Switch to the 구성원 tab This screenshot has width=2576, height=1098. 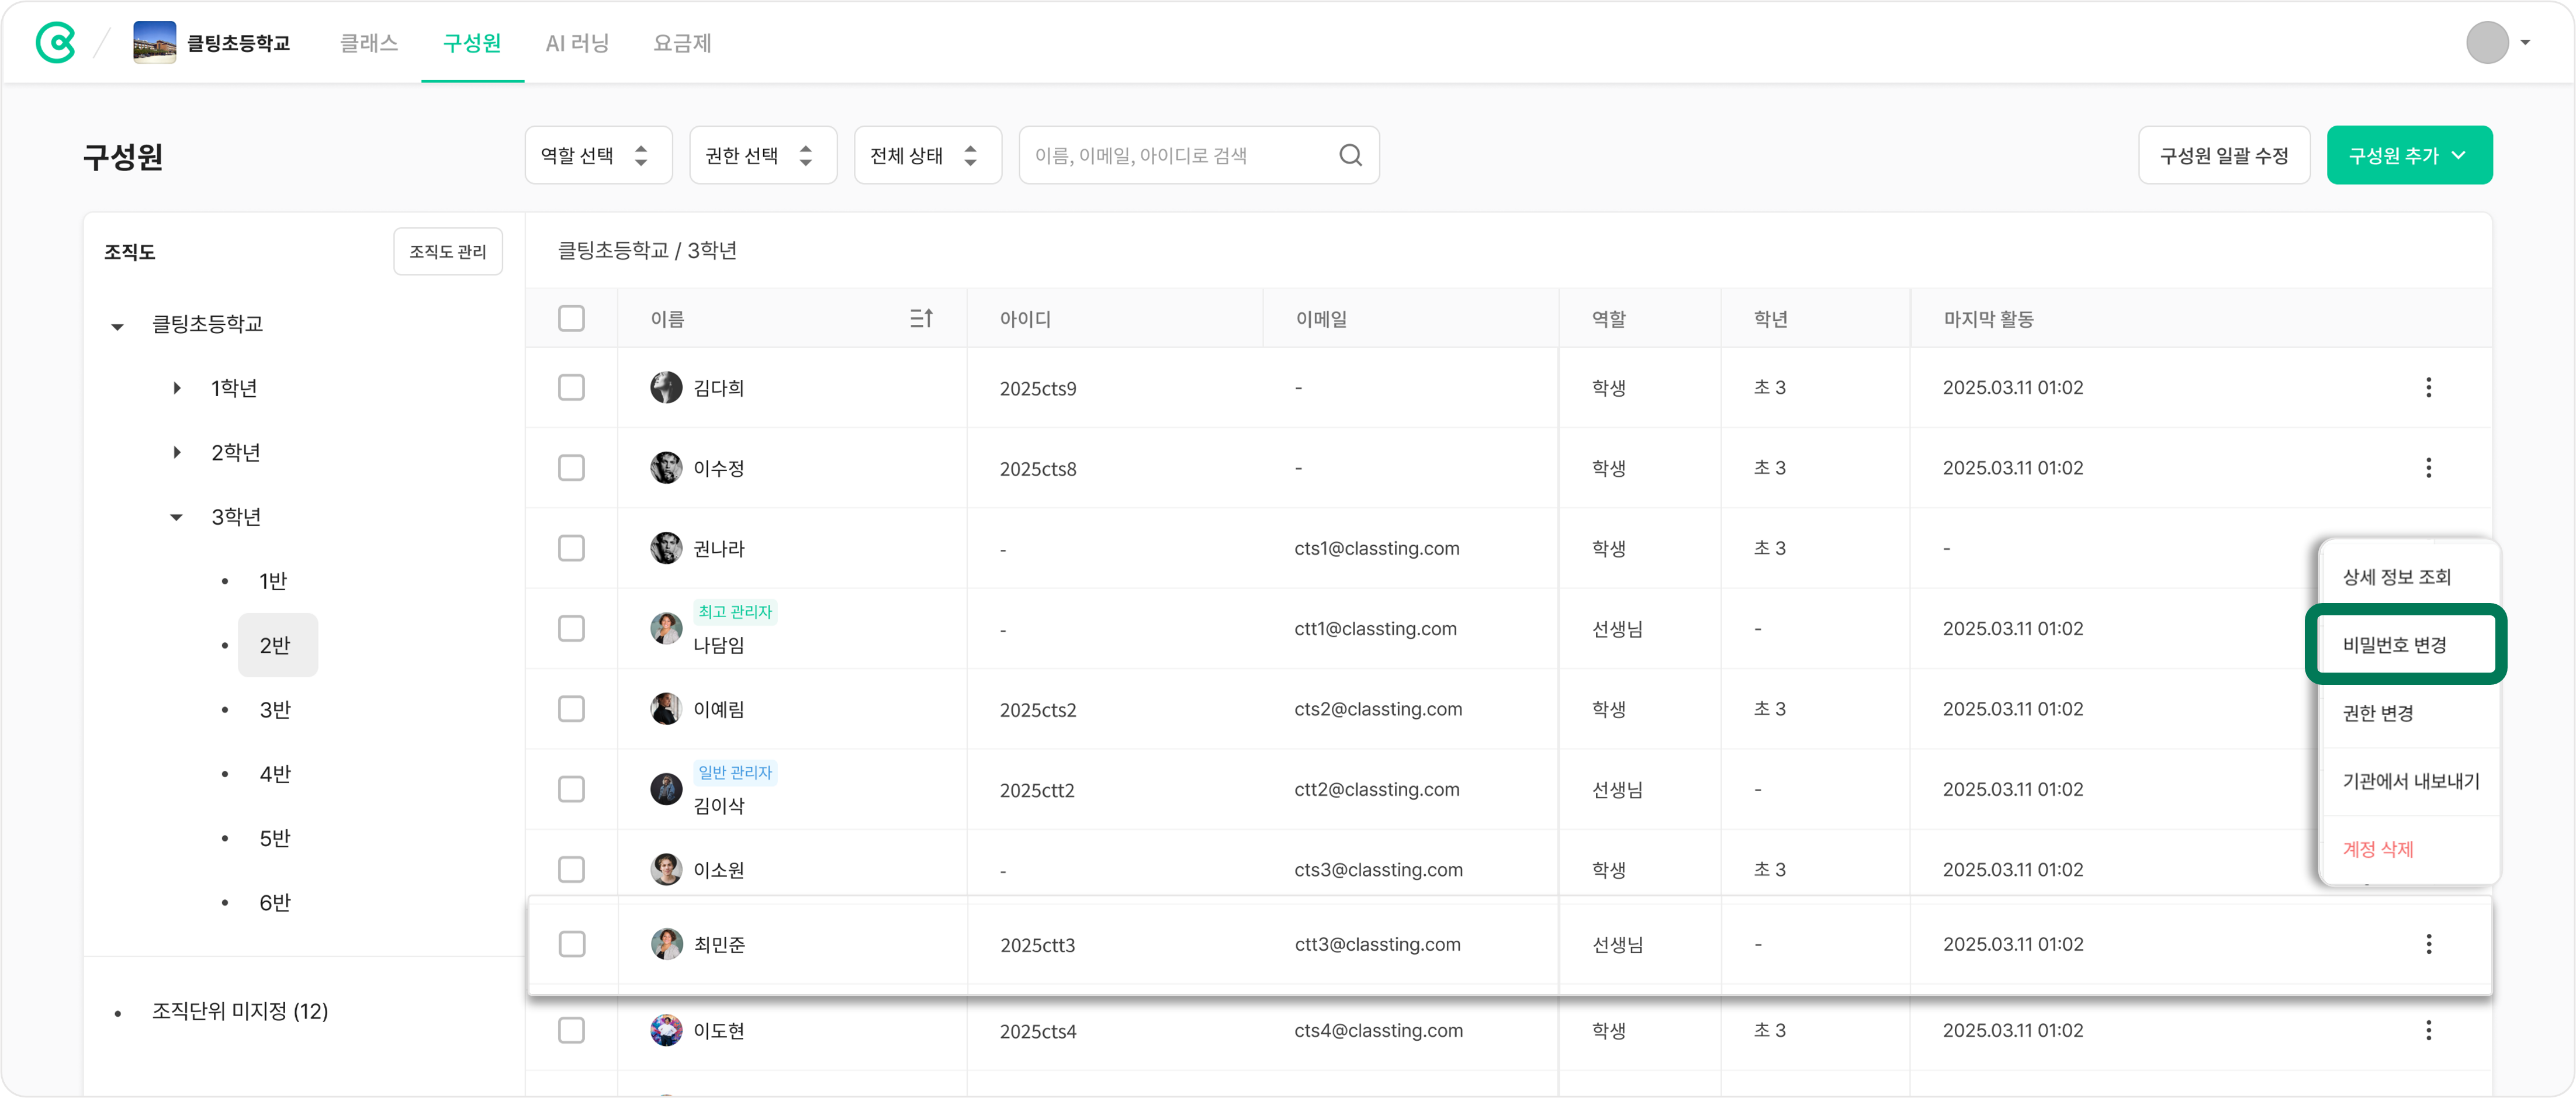pos(472,43)
